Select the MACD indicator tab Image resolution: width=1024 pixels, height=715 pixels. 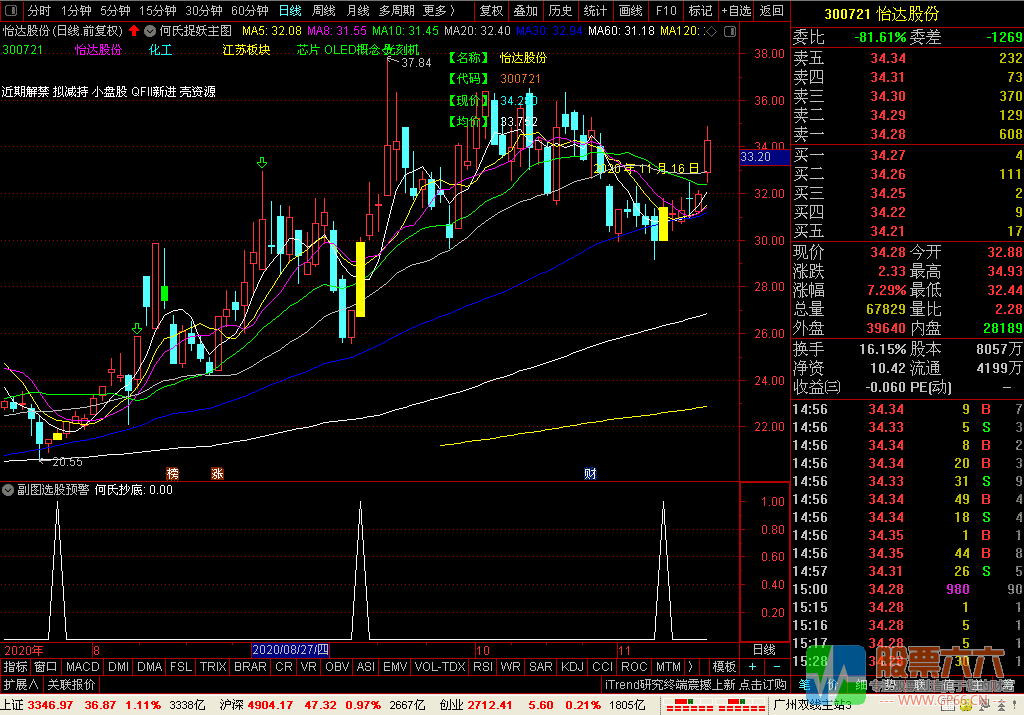pos(83,666)
